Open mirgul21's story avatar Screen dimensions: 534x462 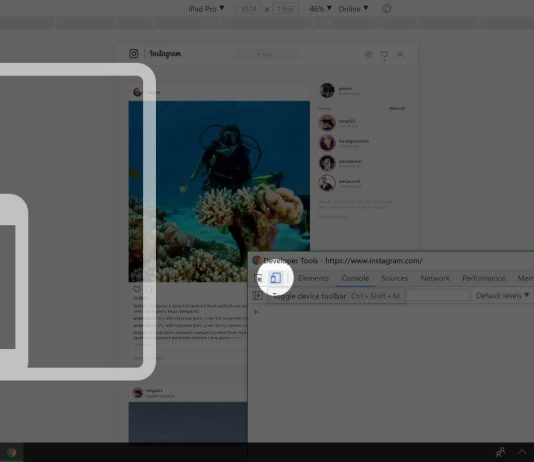click(327, 123)
